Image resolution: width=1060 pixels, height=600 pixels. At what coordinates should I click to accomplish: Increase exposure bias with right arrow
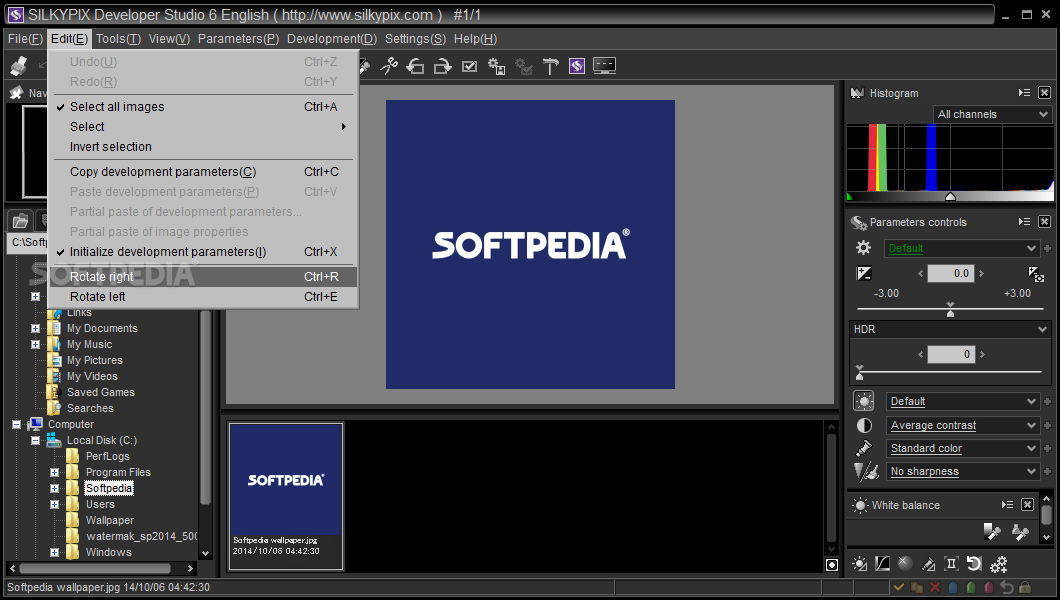(982, 273)
